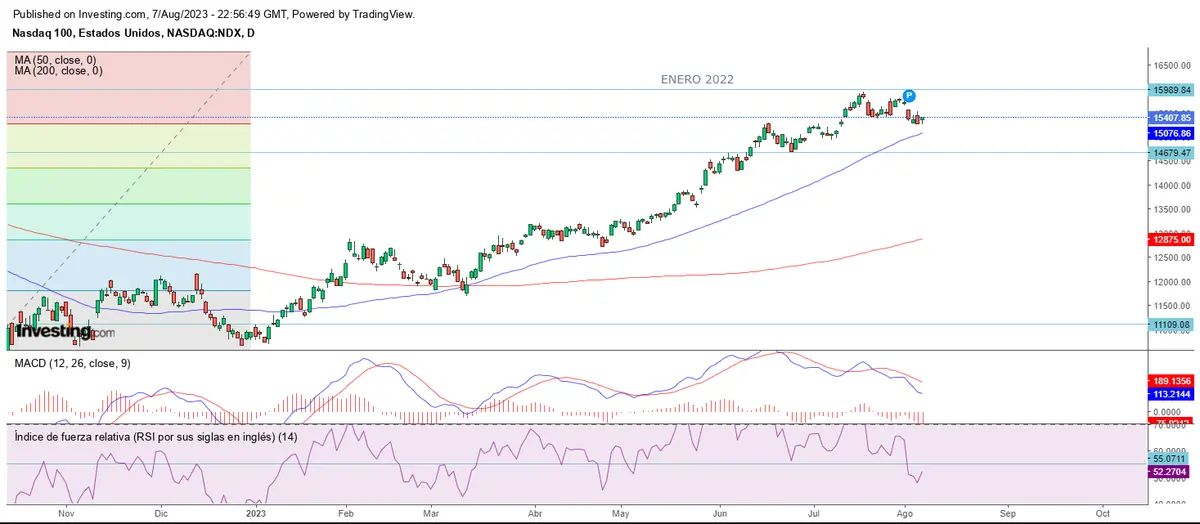Click the 2023 label on time axis

tap(256, 513)
